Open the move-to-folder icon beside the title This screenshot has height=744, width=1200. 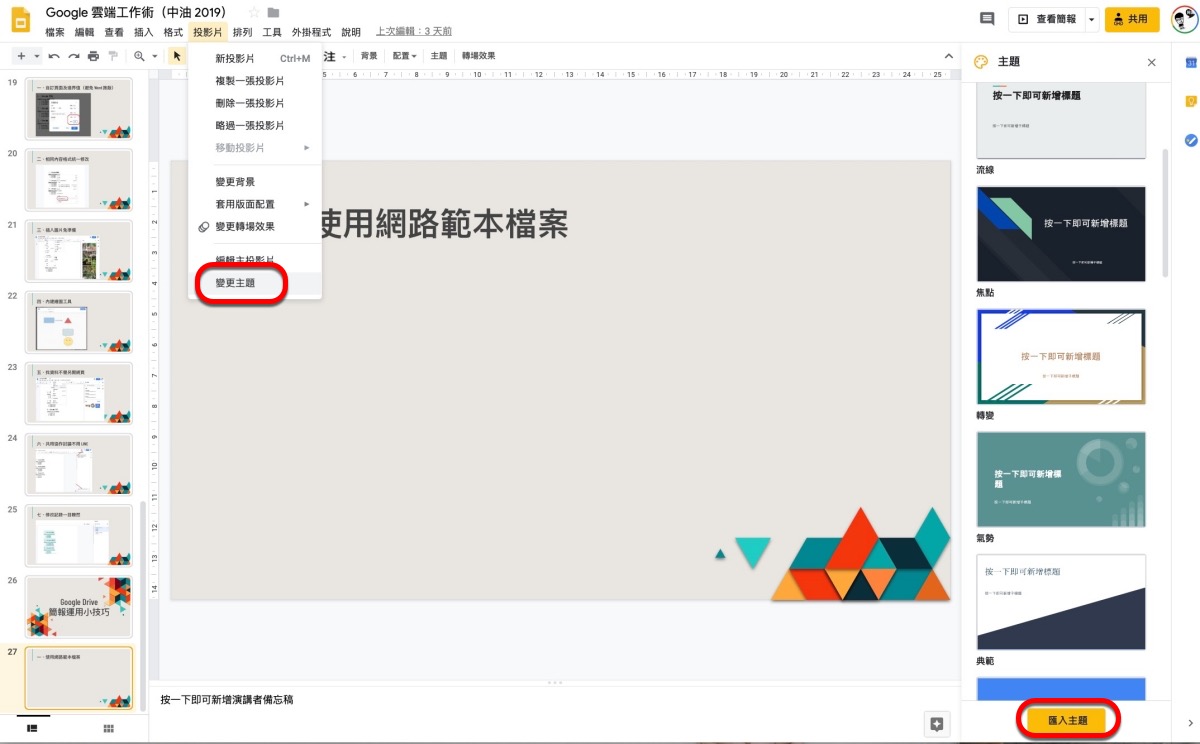273,12
